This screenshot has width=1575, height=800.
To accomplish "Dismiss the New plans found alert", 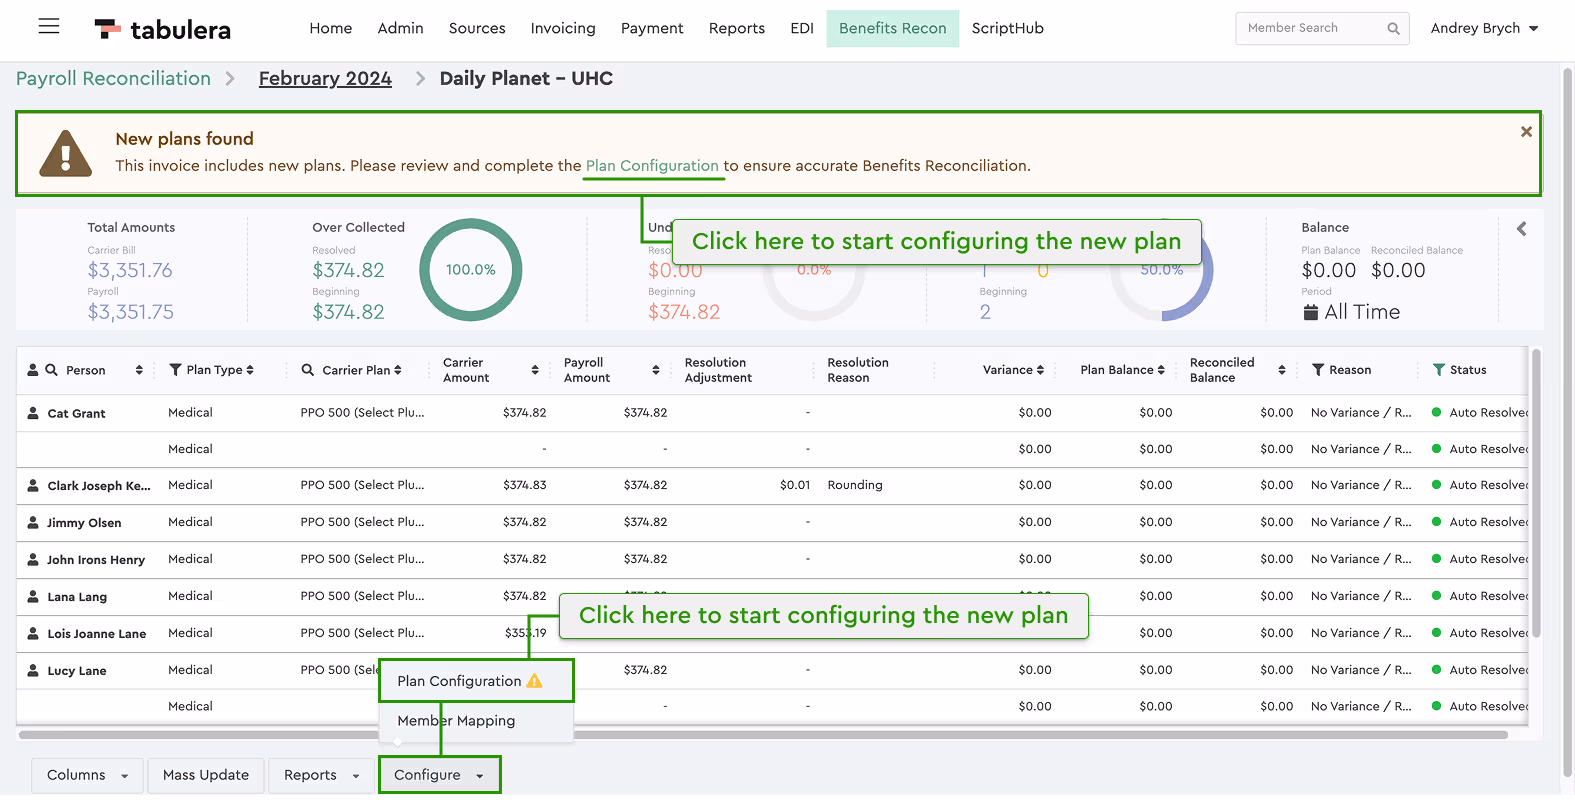I will coord(1526,131).
